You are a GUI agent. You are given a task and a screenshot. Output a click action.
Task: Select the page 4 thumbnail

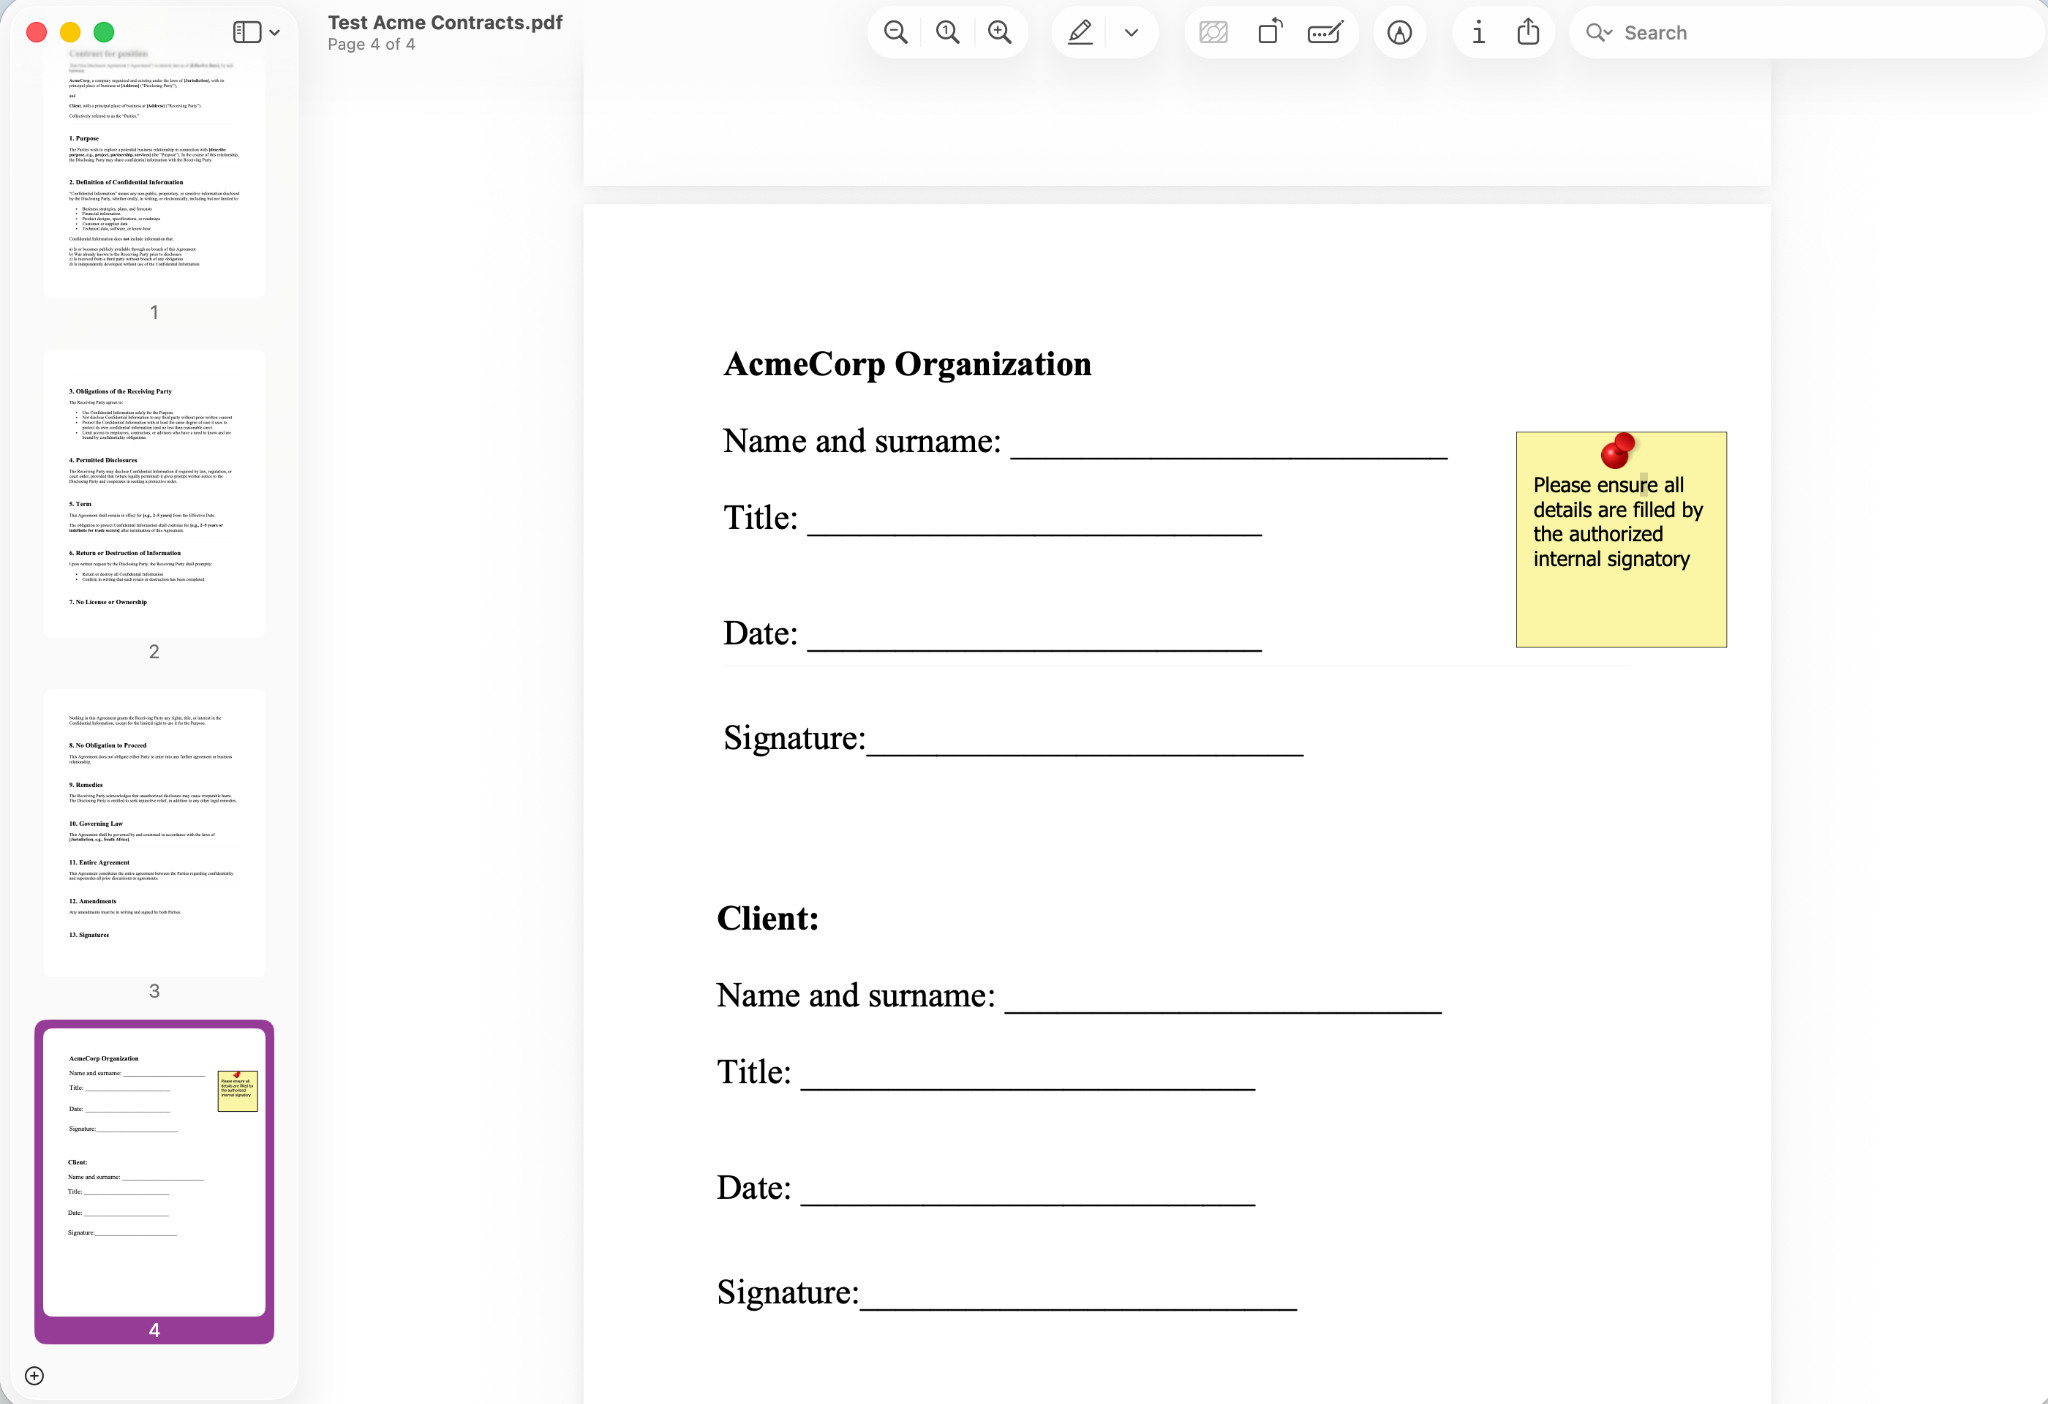(x=154, y=1172)
